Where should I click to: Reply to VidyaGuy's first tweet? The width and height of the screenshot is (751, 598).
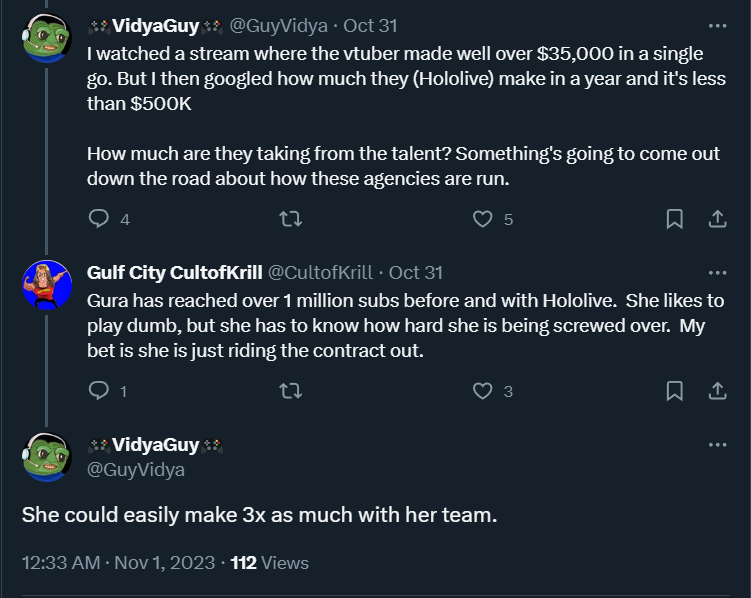point(99,218)
